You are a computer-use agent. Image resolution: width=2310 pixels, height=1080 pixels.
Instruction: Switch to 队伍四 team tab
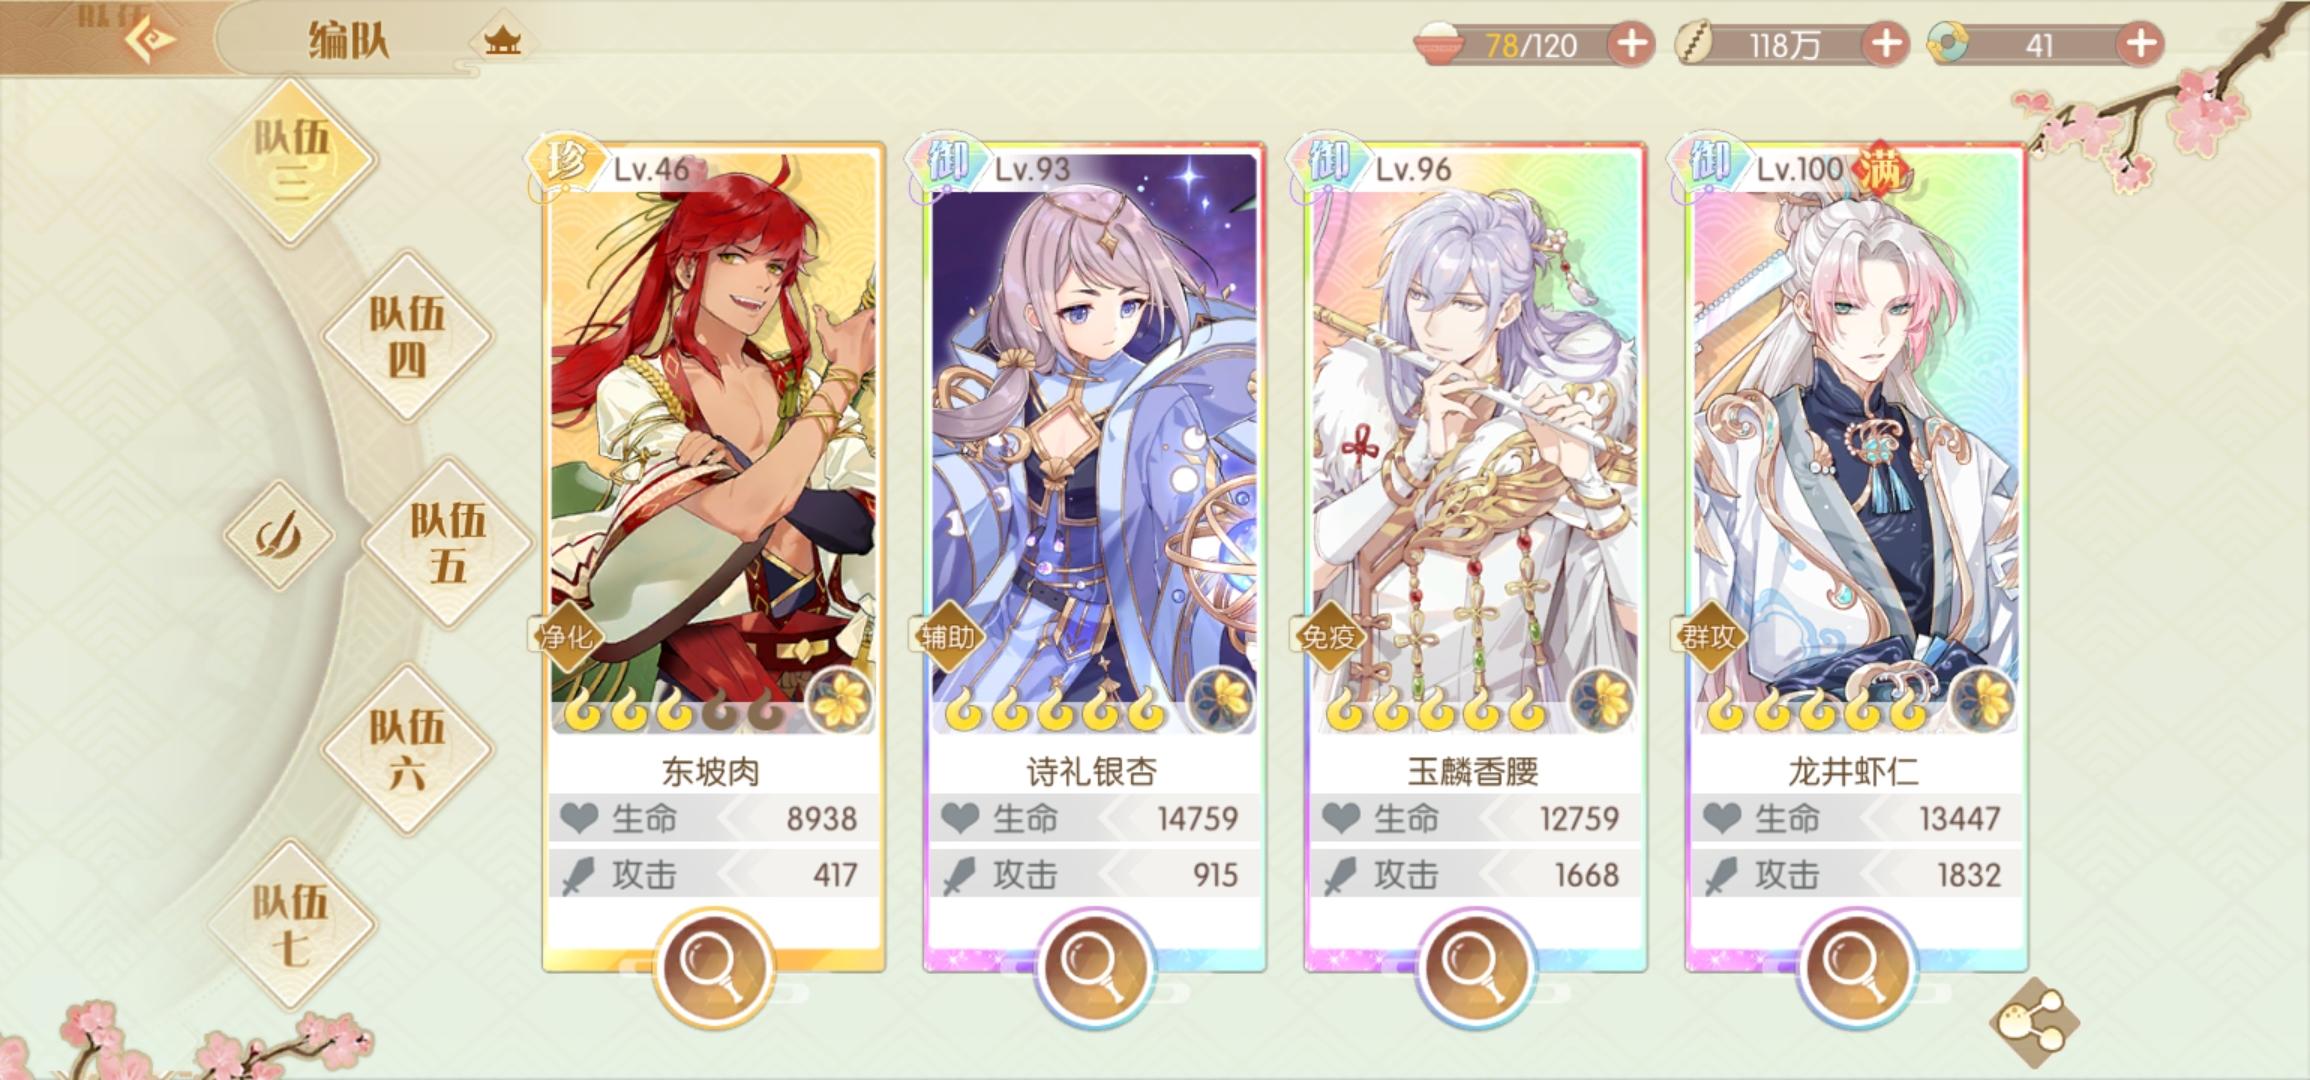pyautogui.click(x=407, y=336)
